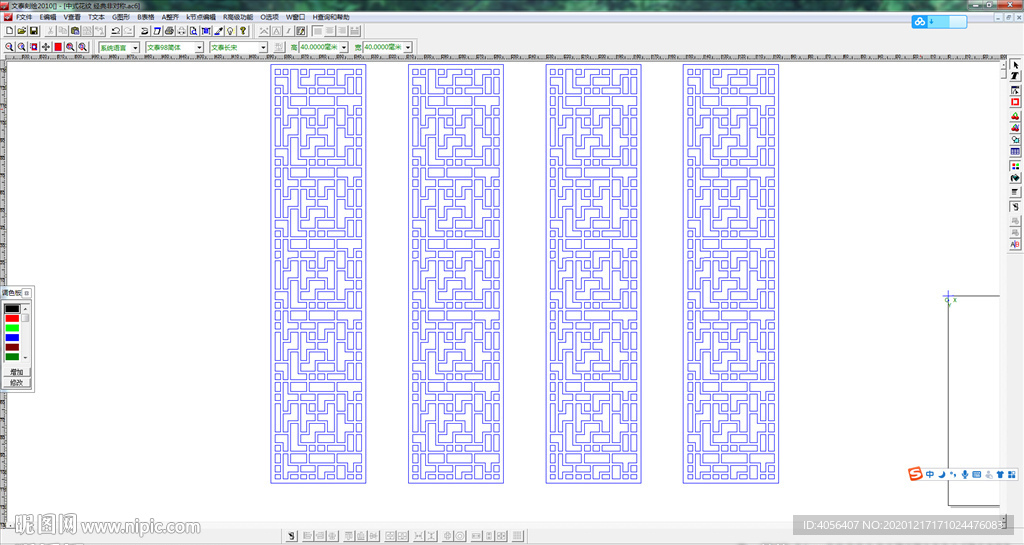Toggle the 中 Chinese input mode indicator

(930, 474)
